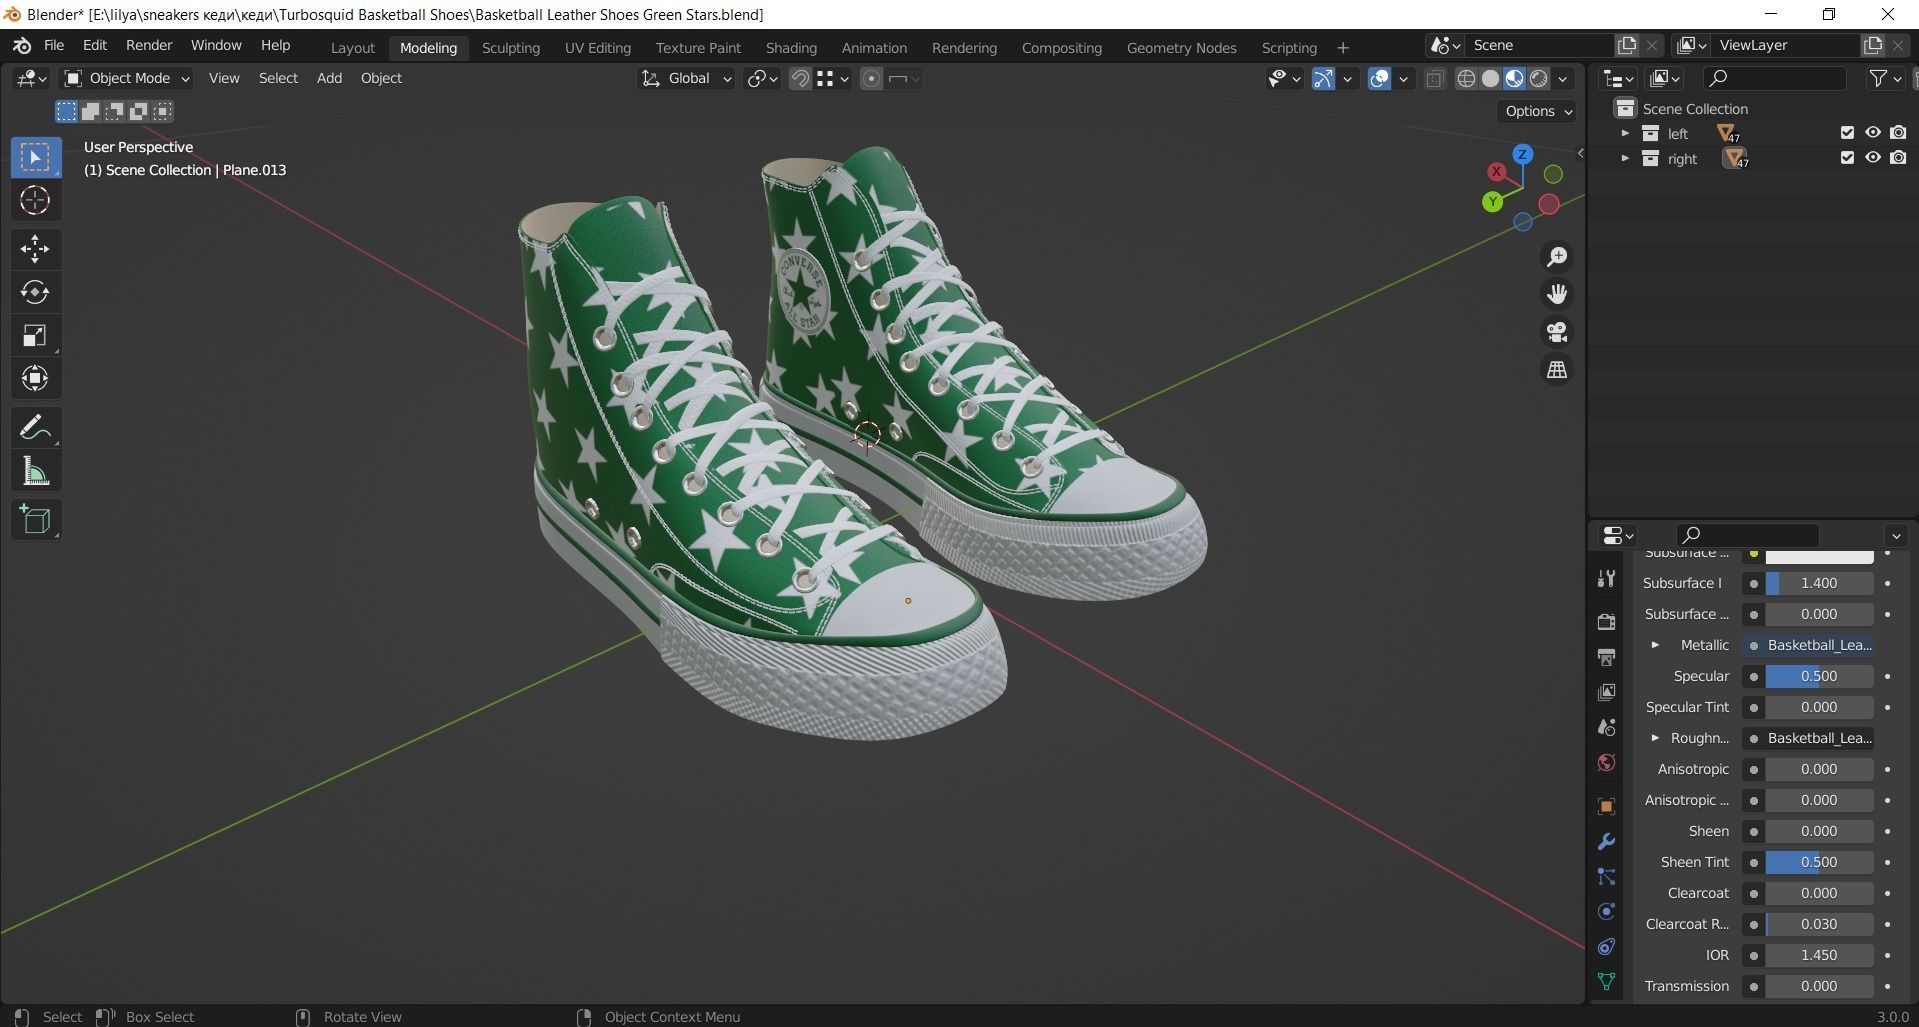Select the Measure tool
Image resolution: width=1919 pixels, height=1027 pixels.
tap(35, 471)
